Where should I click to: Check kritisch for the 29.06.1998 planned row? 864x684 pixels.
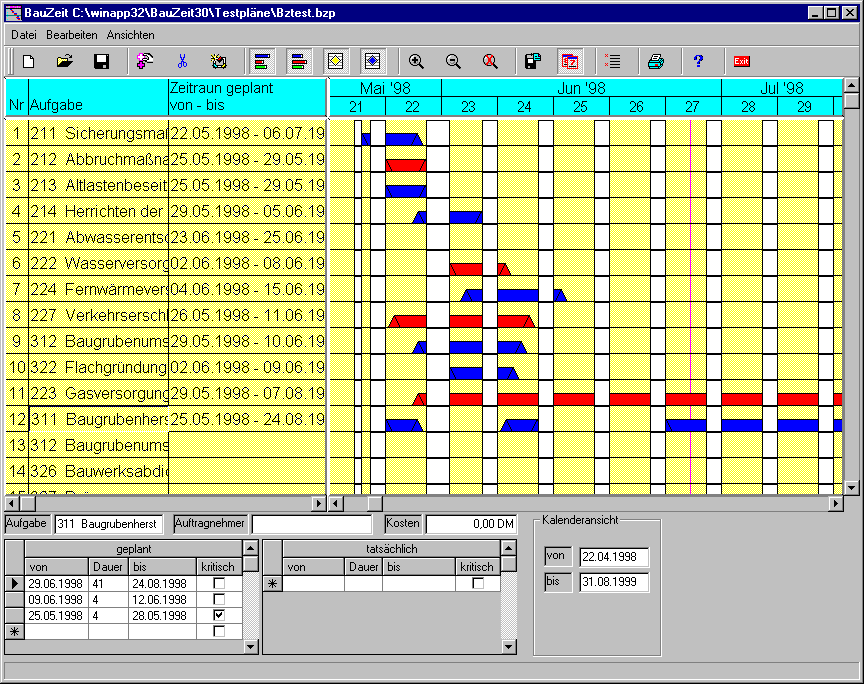tap(219, 583)
